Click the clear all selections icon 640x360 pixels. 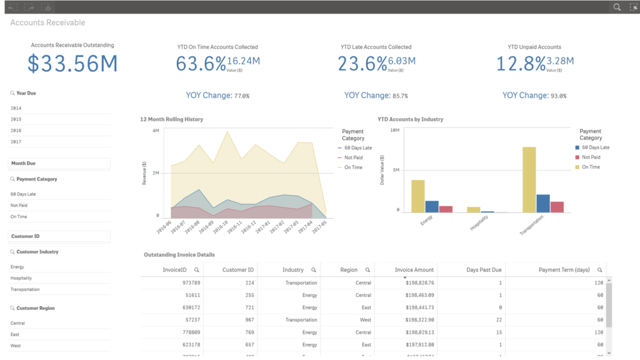(x=47, y=7)
